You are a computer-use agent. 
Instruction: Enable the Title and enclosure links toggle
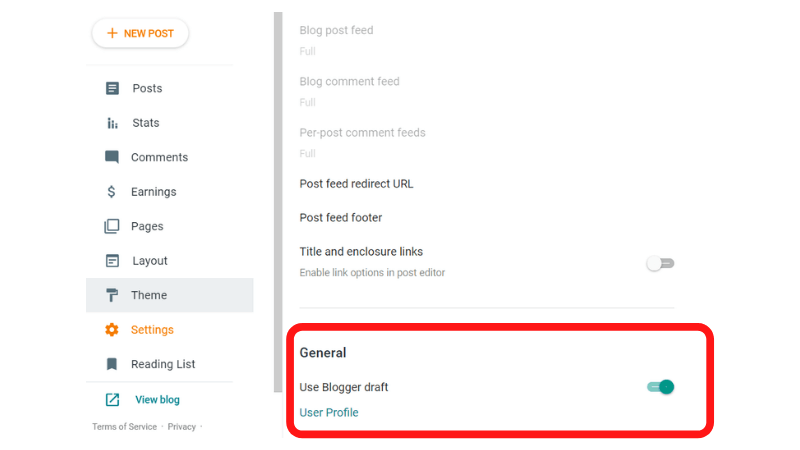click(660, 263)
